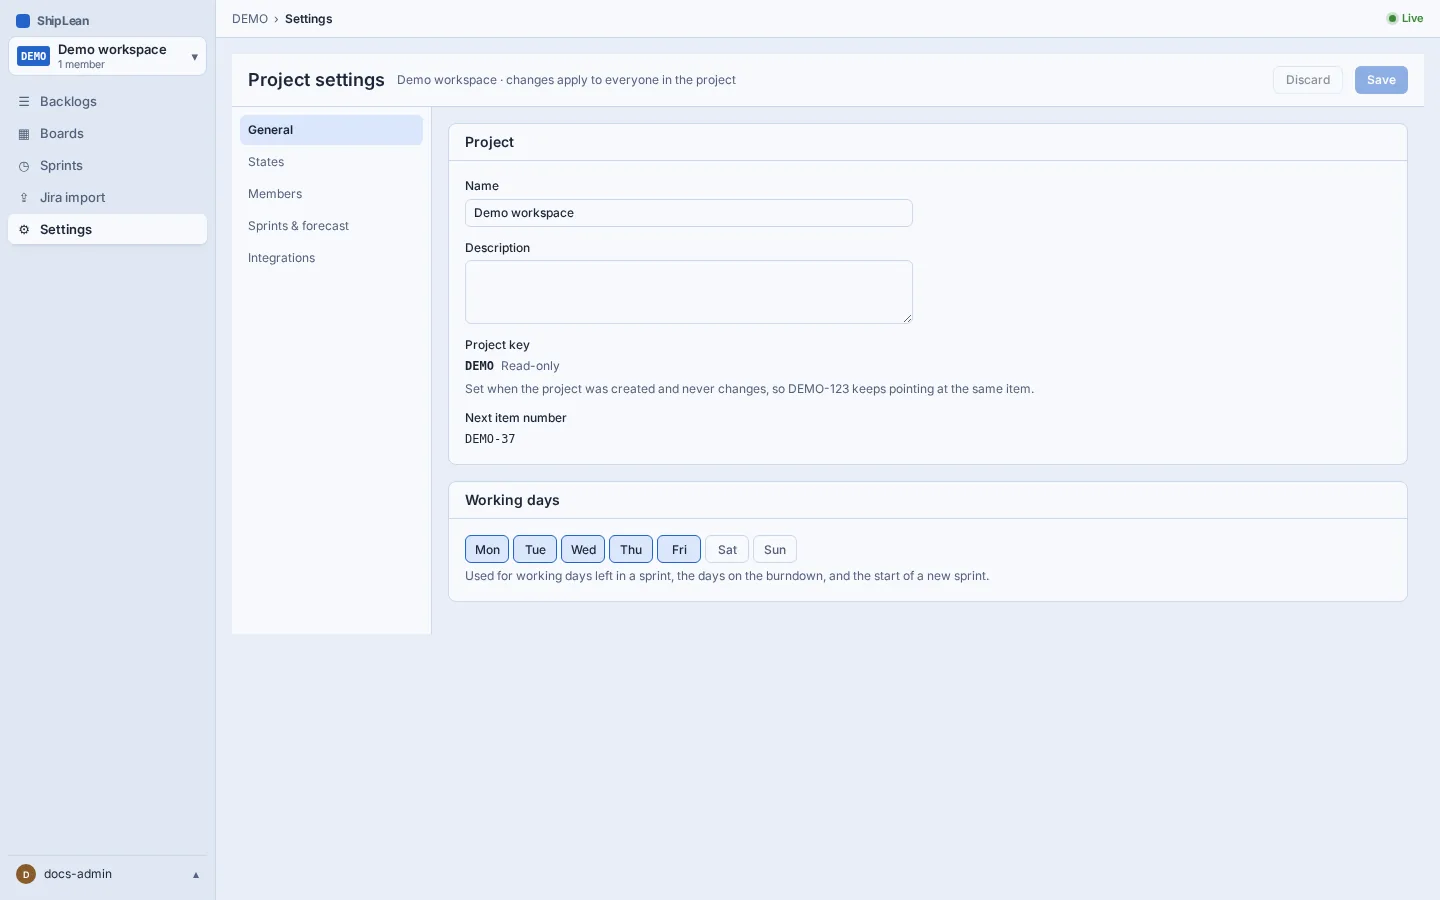Toggle the Fri working day
The width and height of the screenshot is (1440, 900).
tap(679, 549)
